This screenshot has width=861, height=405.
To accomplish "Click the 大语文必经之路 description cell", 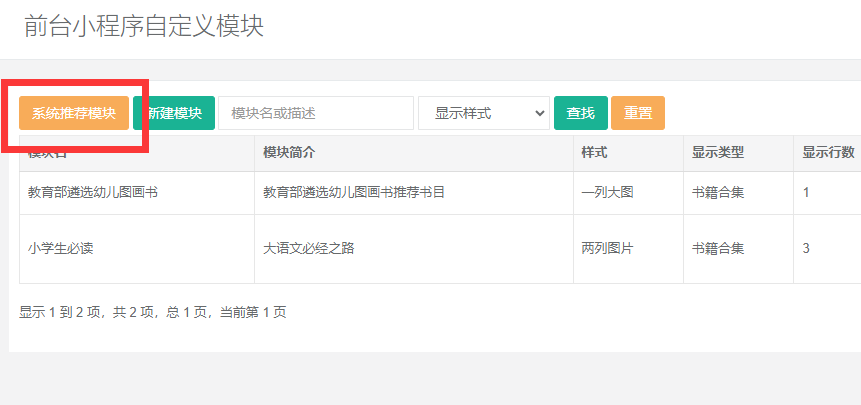I will [x=414, y=249].
